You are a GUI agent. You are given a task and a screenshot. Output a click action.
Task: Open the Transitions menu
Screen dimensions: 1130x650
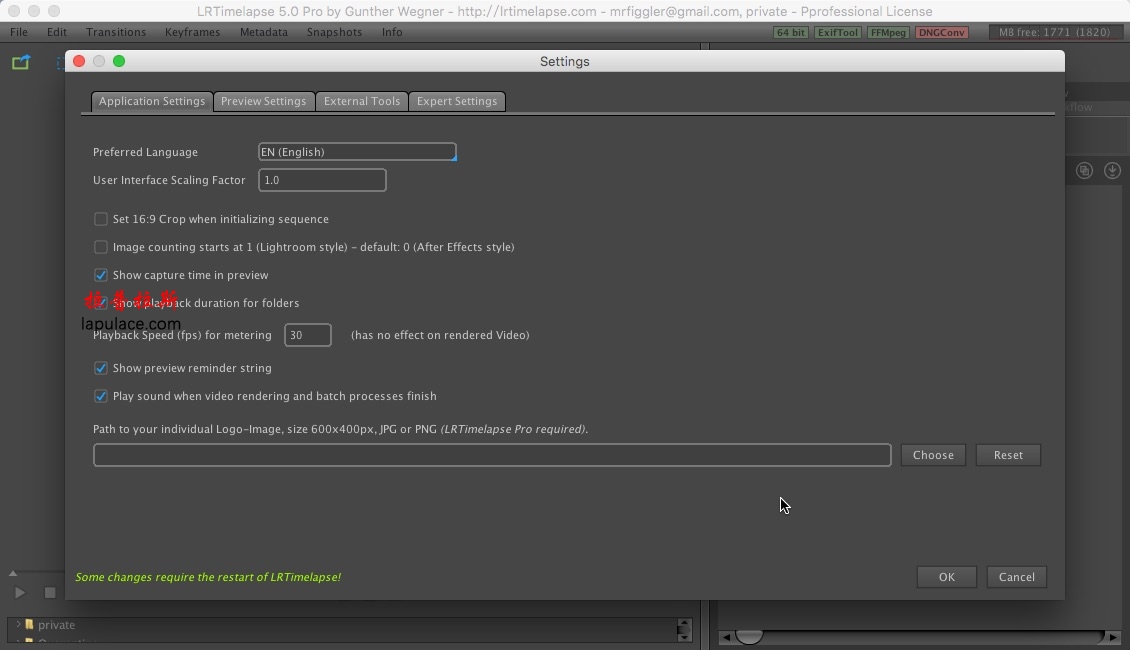[116, 32]
